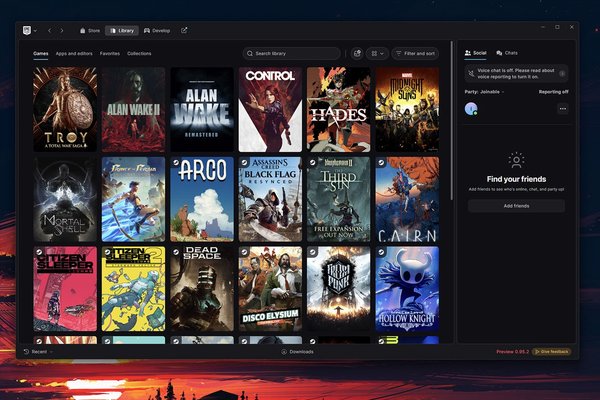600x400 pixels.
Task: Open the grid view layout dropdown
Action: 377,54
